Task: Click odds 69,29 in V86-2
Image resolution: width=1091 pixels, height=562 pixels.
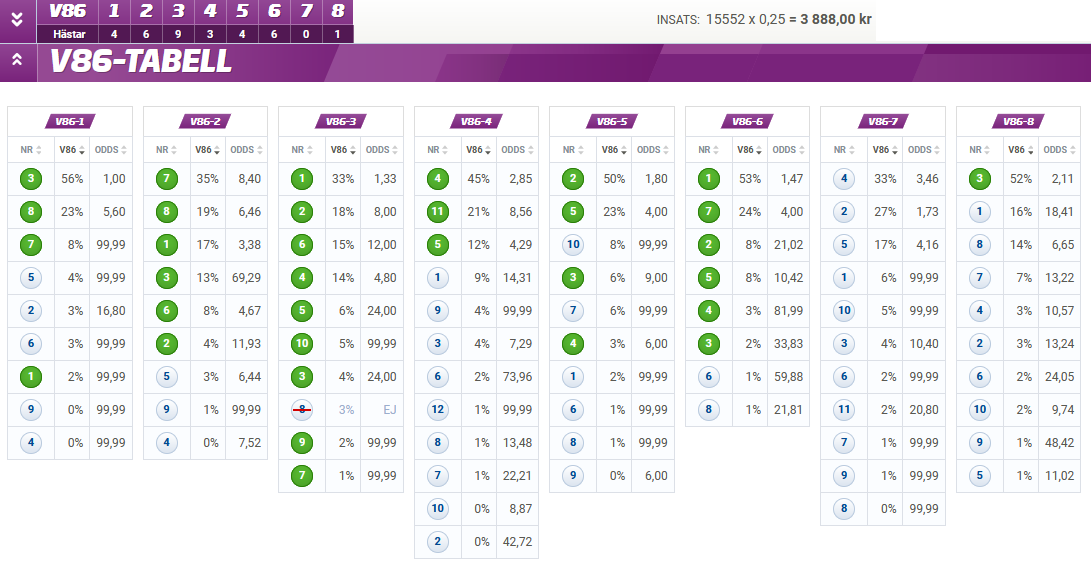Action: click(x=246, y=278)
